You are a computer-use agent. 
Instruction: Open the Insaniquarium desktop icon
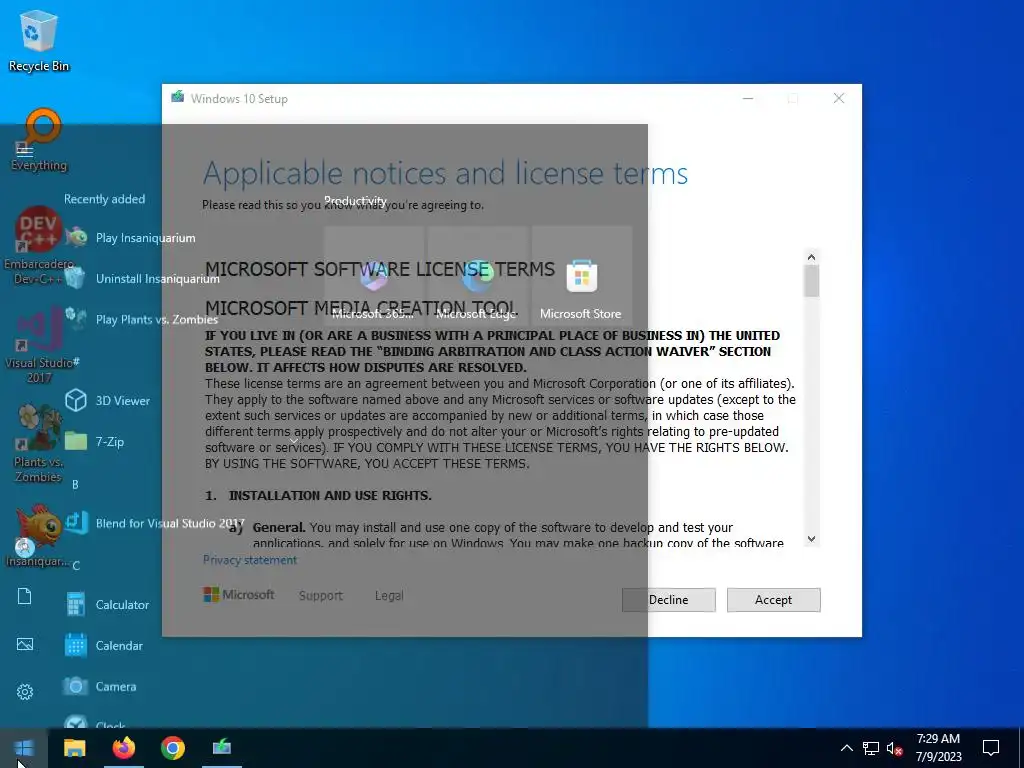(37, 536)
